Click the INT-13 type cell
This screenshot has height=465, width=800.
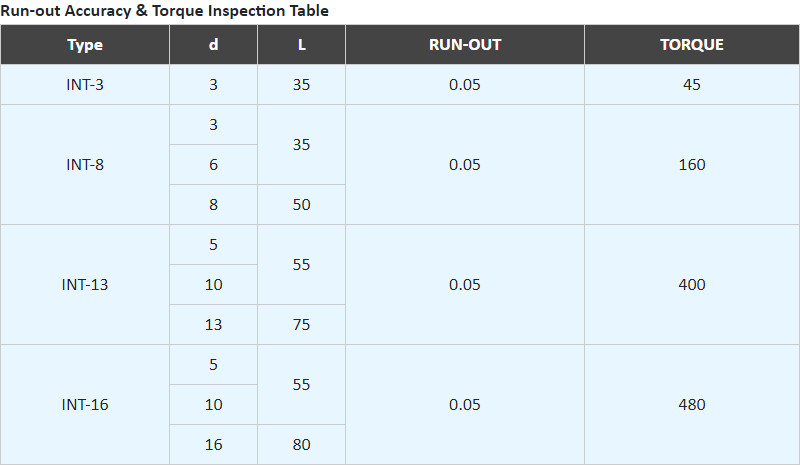(x=85, y=285)
